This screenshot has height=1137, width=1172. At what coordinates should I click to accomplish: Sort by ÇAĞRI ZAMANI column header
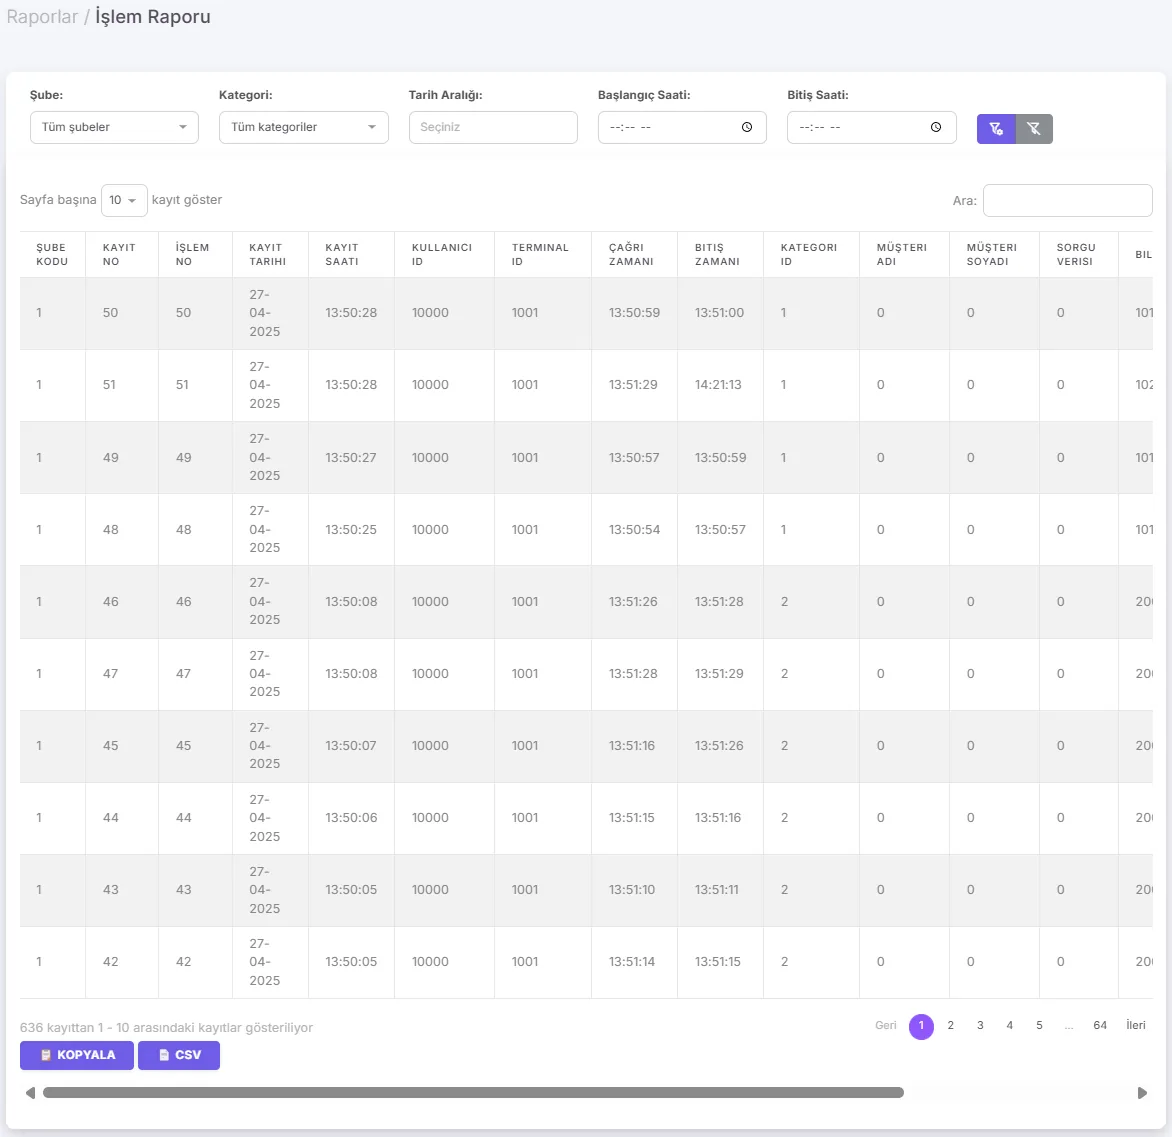pyautogui.click(x=634, y=254)
